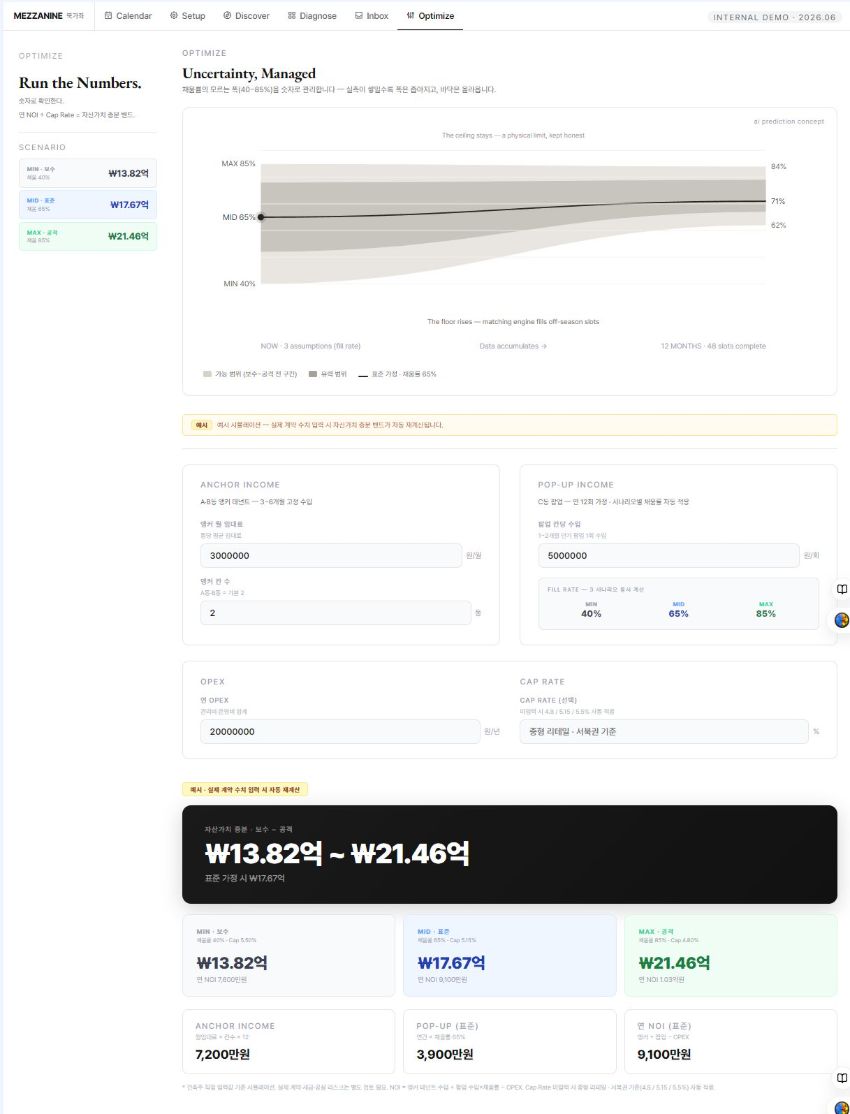Click the MAX 85% chart axis label
This screenshot has width=850, height=1114.
coord(238,163)
